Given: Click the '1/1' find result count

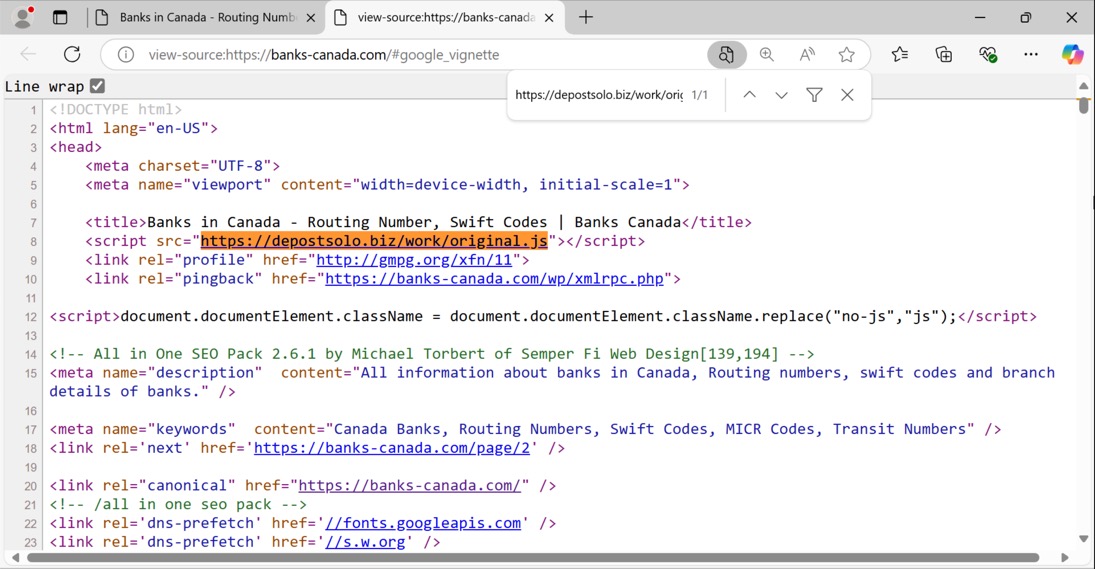Looking at the screenshot, I should coord(699,95).
